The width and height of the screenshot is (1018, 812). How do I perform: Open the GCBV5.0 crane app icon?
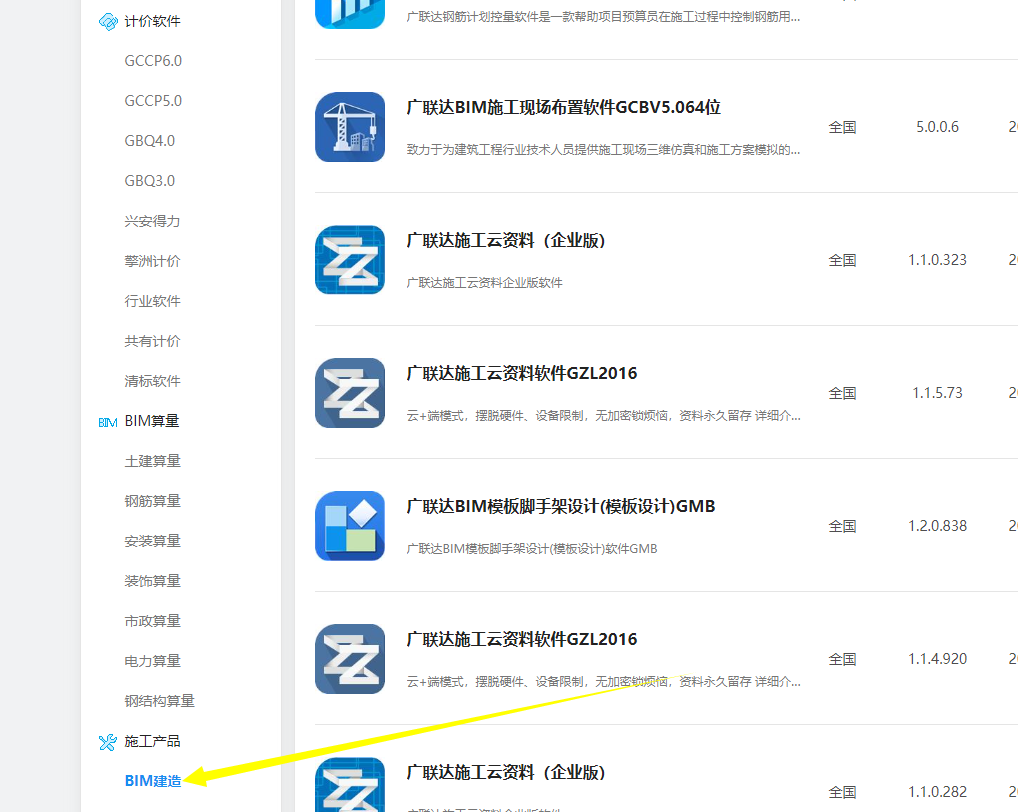[350, 127]
